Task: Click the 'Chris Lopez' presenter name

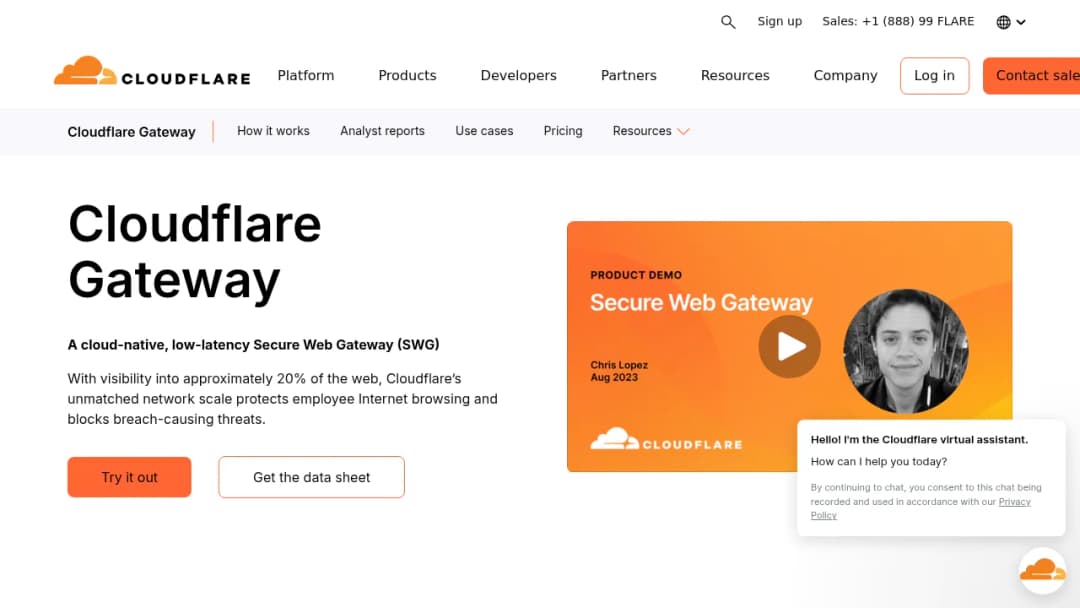Action: point(619,365)
